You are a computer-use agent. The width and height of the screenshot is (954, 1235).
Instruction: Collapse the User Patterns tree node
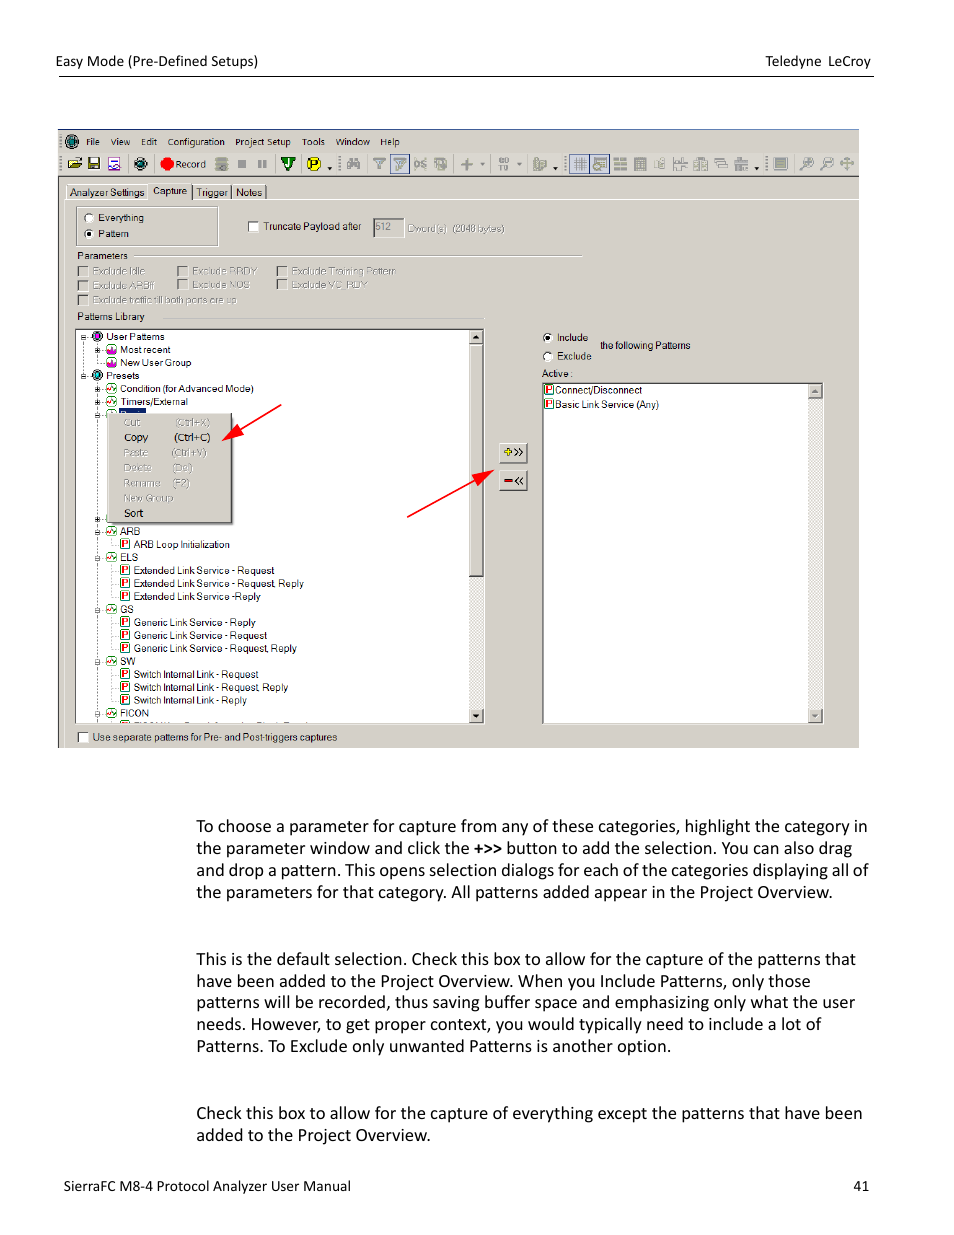click(x=84, y=337)
